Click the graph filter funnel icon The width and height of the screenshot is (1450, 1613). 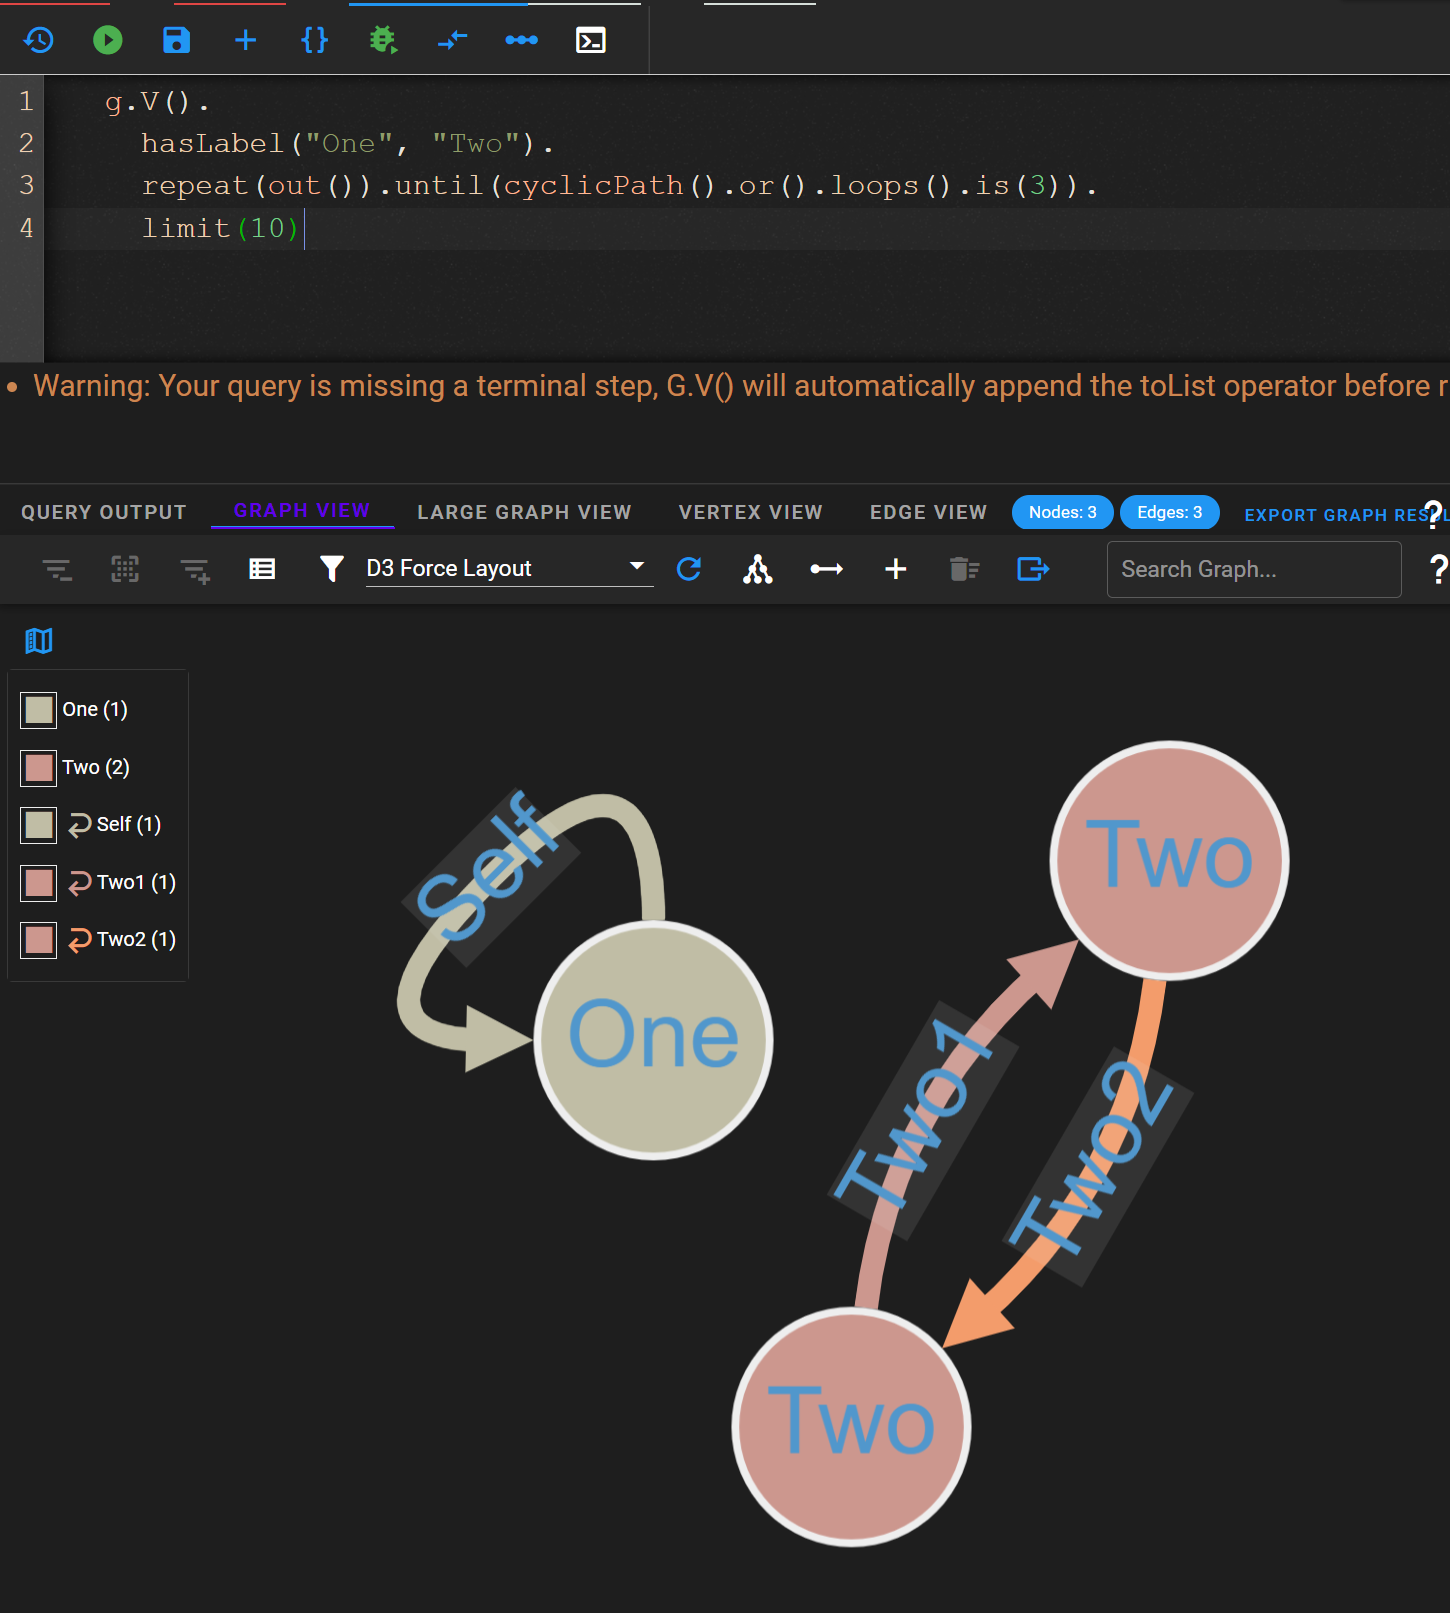pyautogui.click(x=331, y=569)
